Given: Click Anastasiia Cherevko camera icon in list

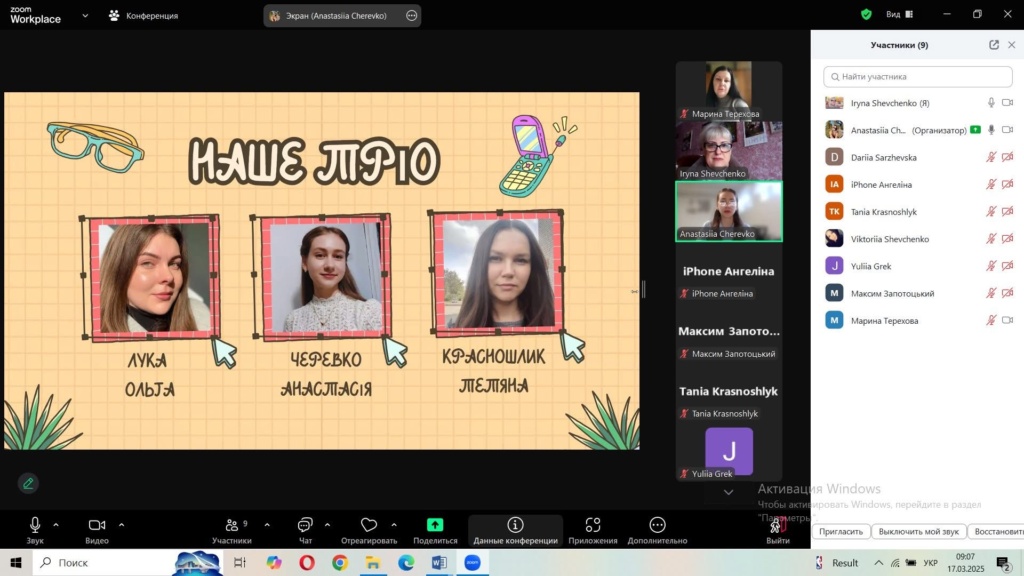Looking at the screenshot, I should tap(1008, 130).
